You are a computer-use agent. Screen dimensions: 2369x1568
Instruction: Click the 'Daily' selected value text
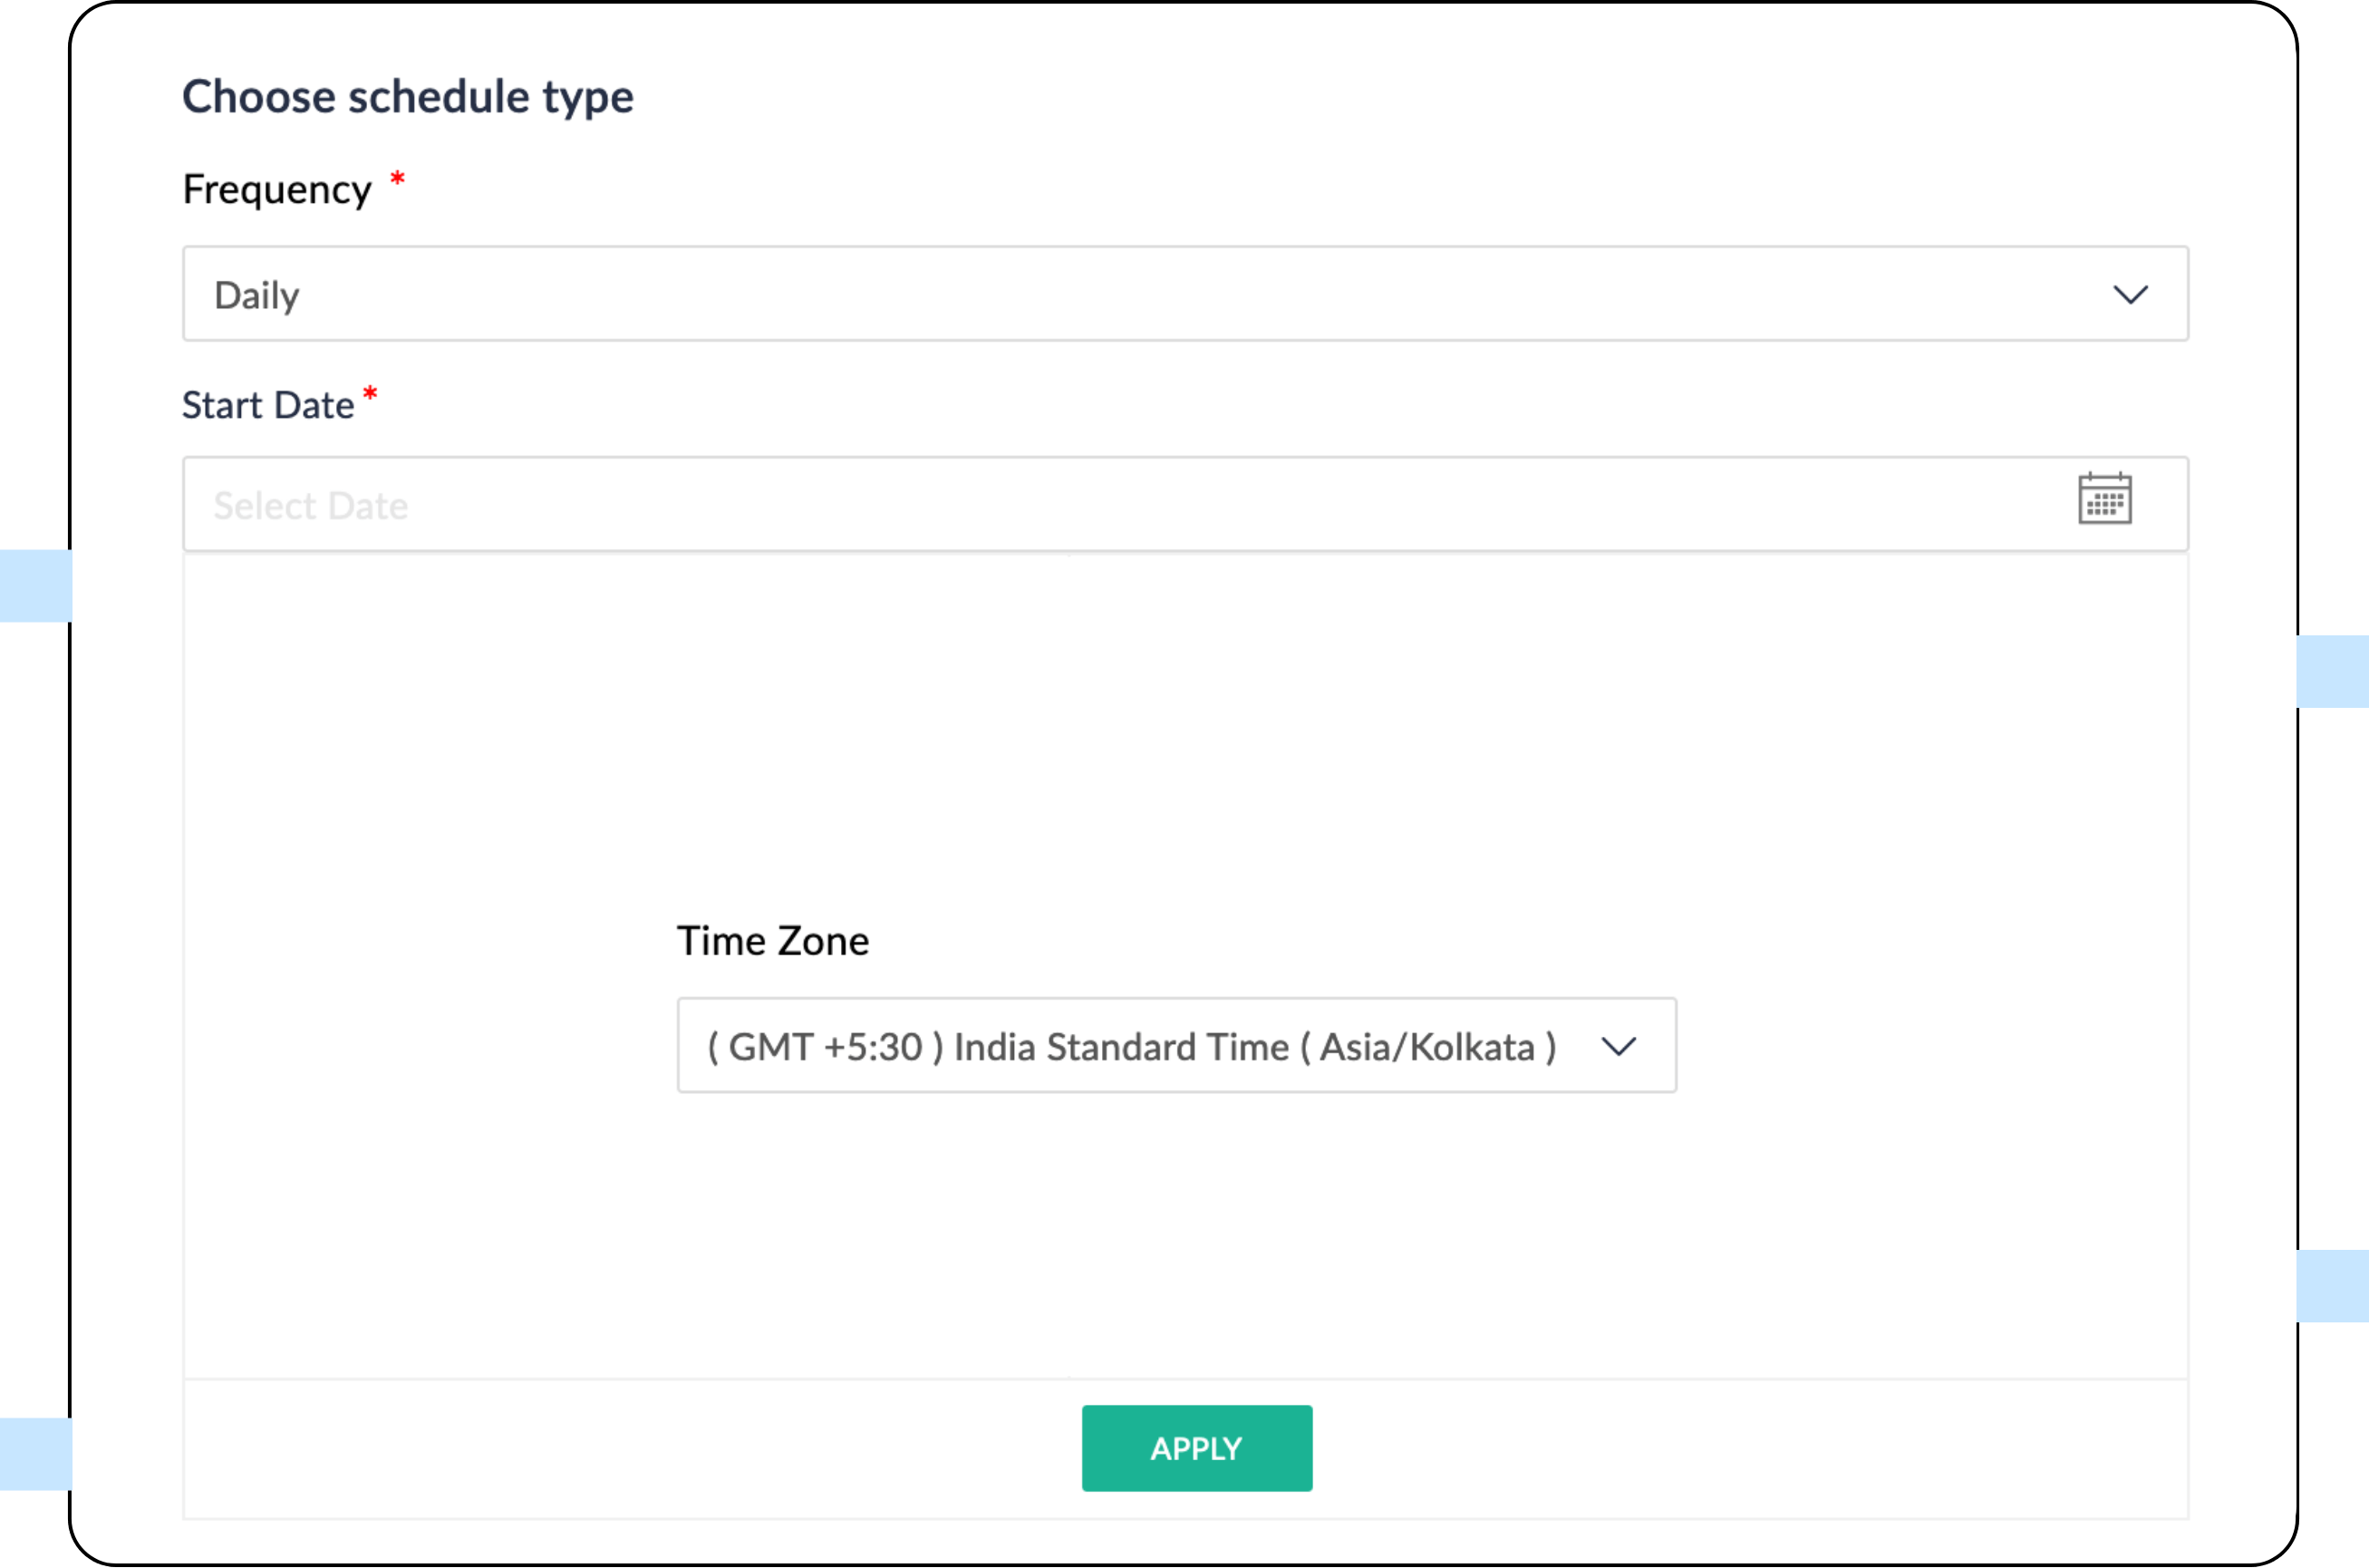257,296
